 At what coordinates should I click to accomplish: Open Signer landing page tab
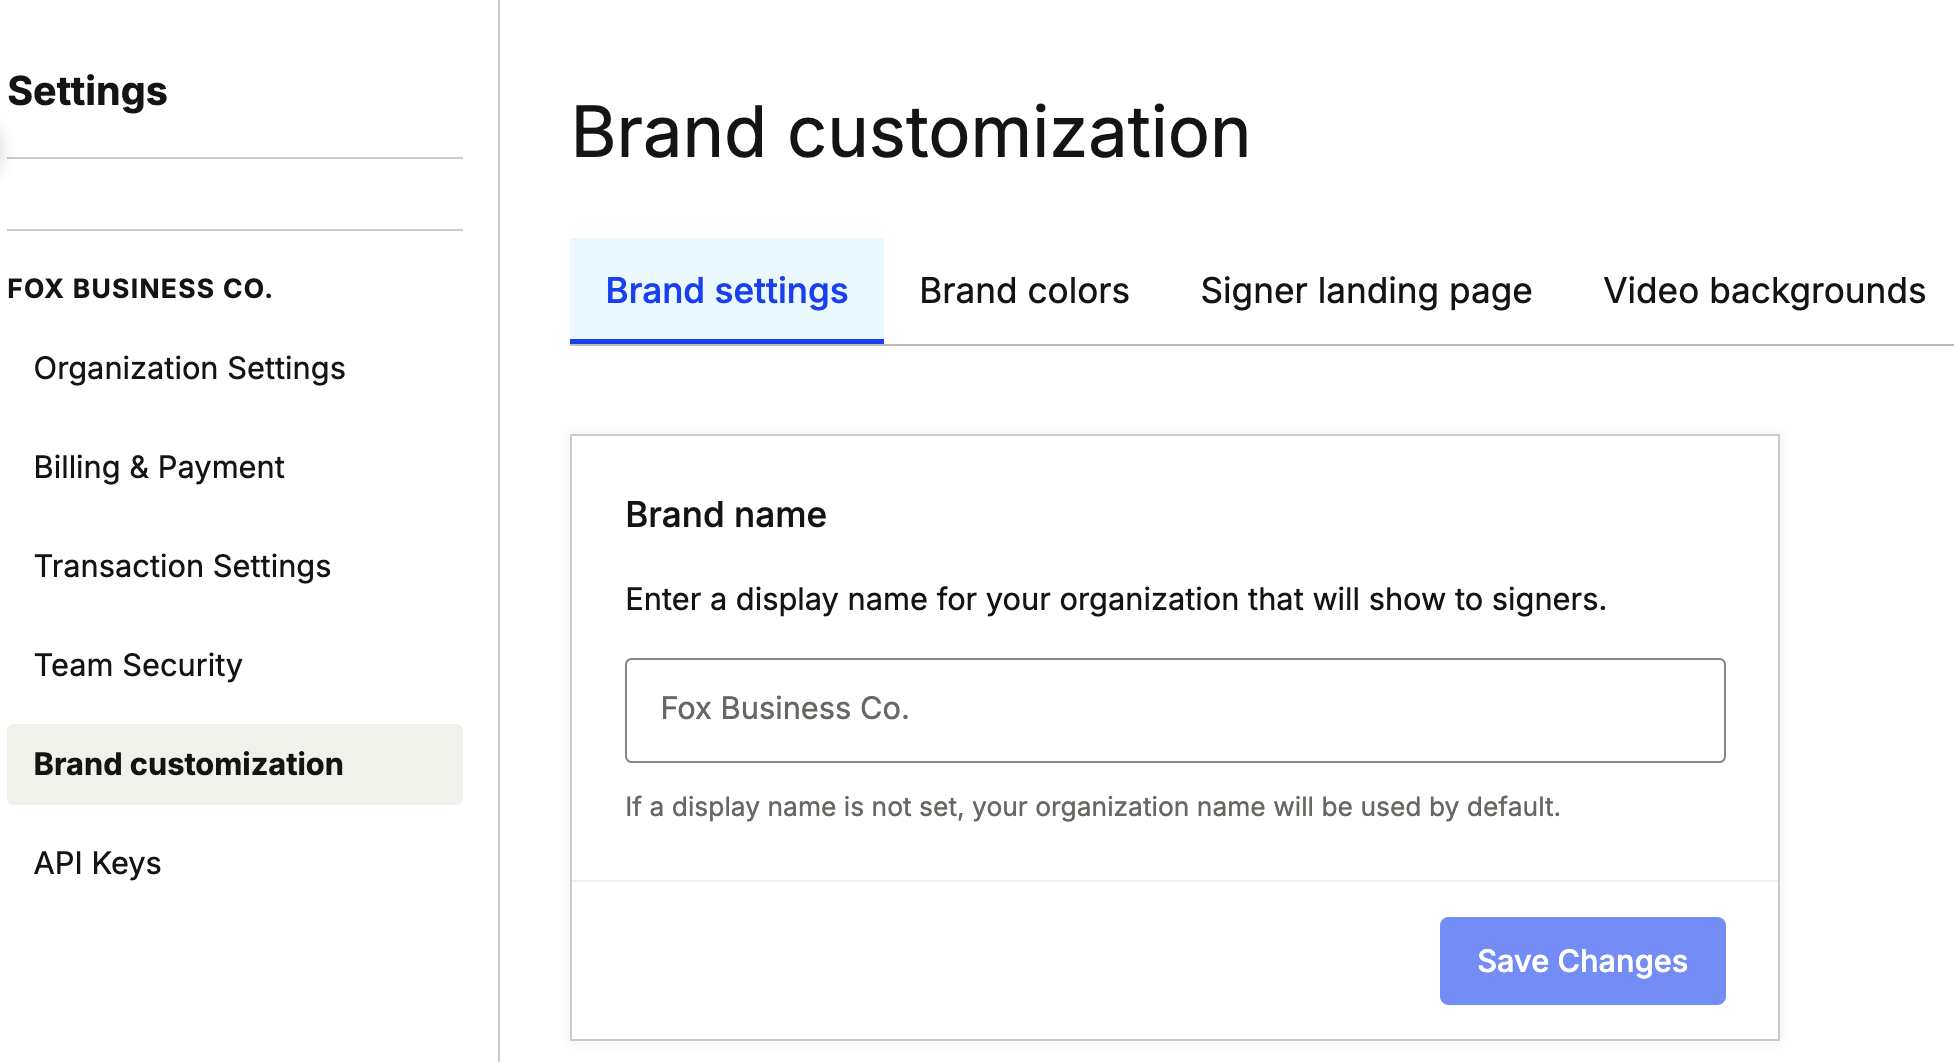[x=1366, y=291]
